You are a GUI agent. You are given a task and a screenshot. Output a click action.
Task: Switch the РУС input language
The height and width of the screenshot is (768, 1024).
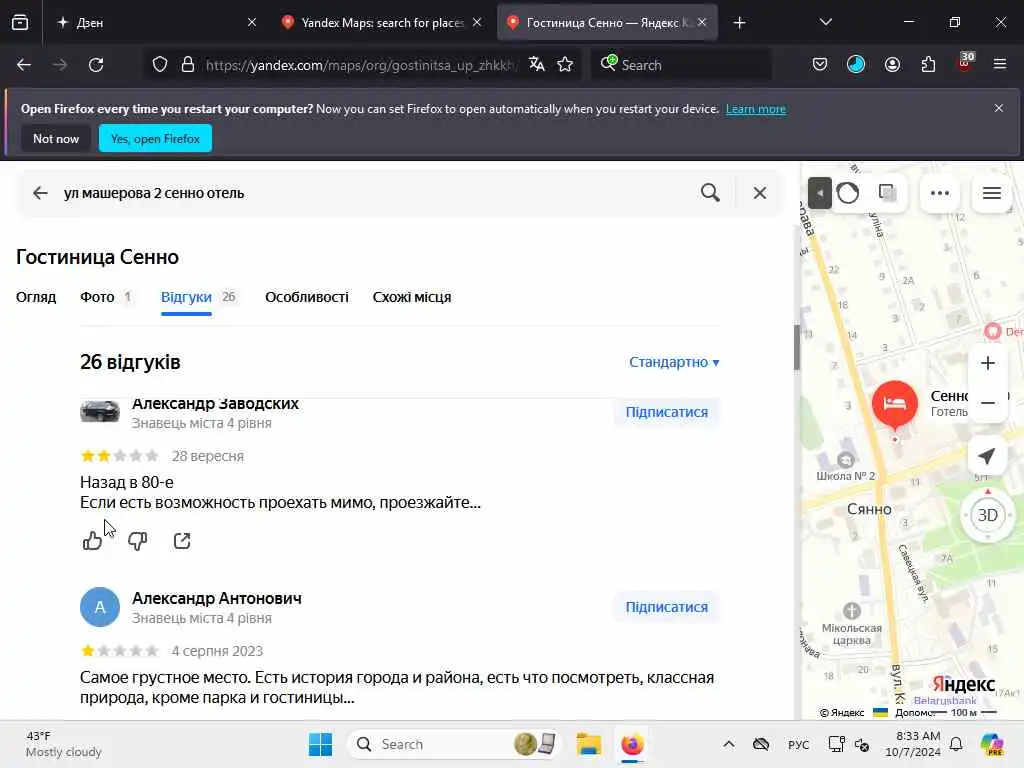pos(798,744)
